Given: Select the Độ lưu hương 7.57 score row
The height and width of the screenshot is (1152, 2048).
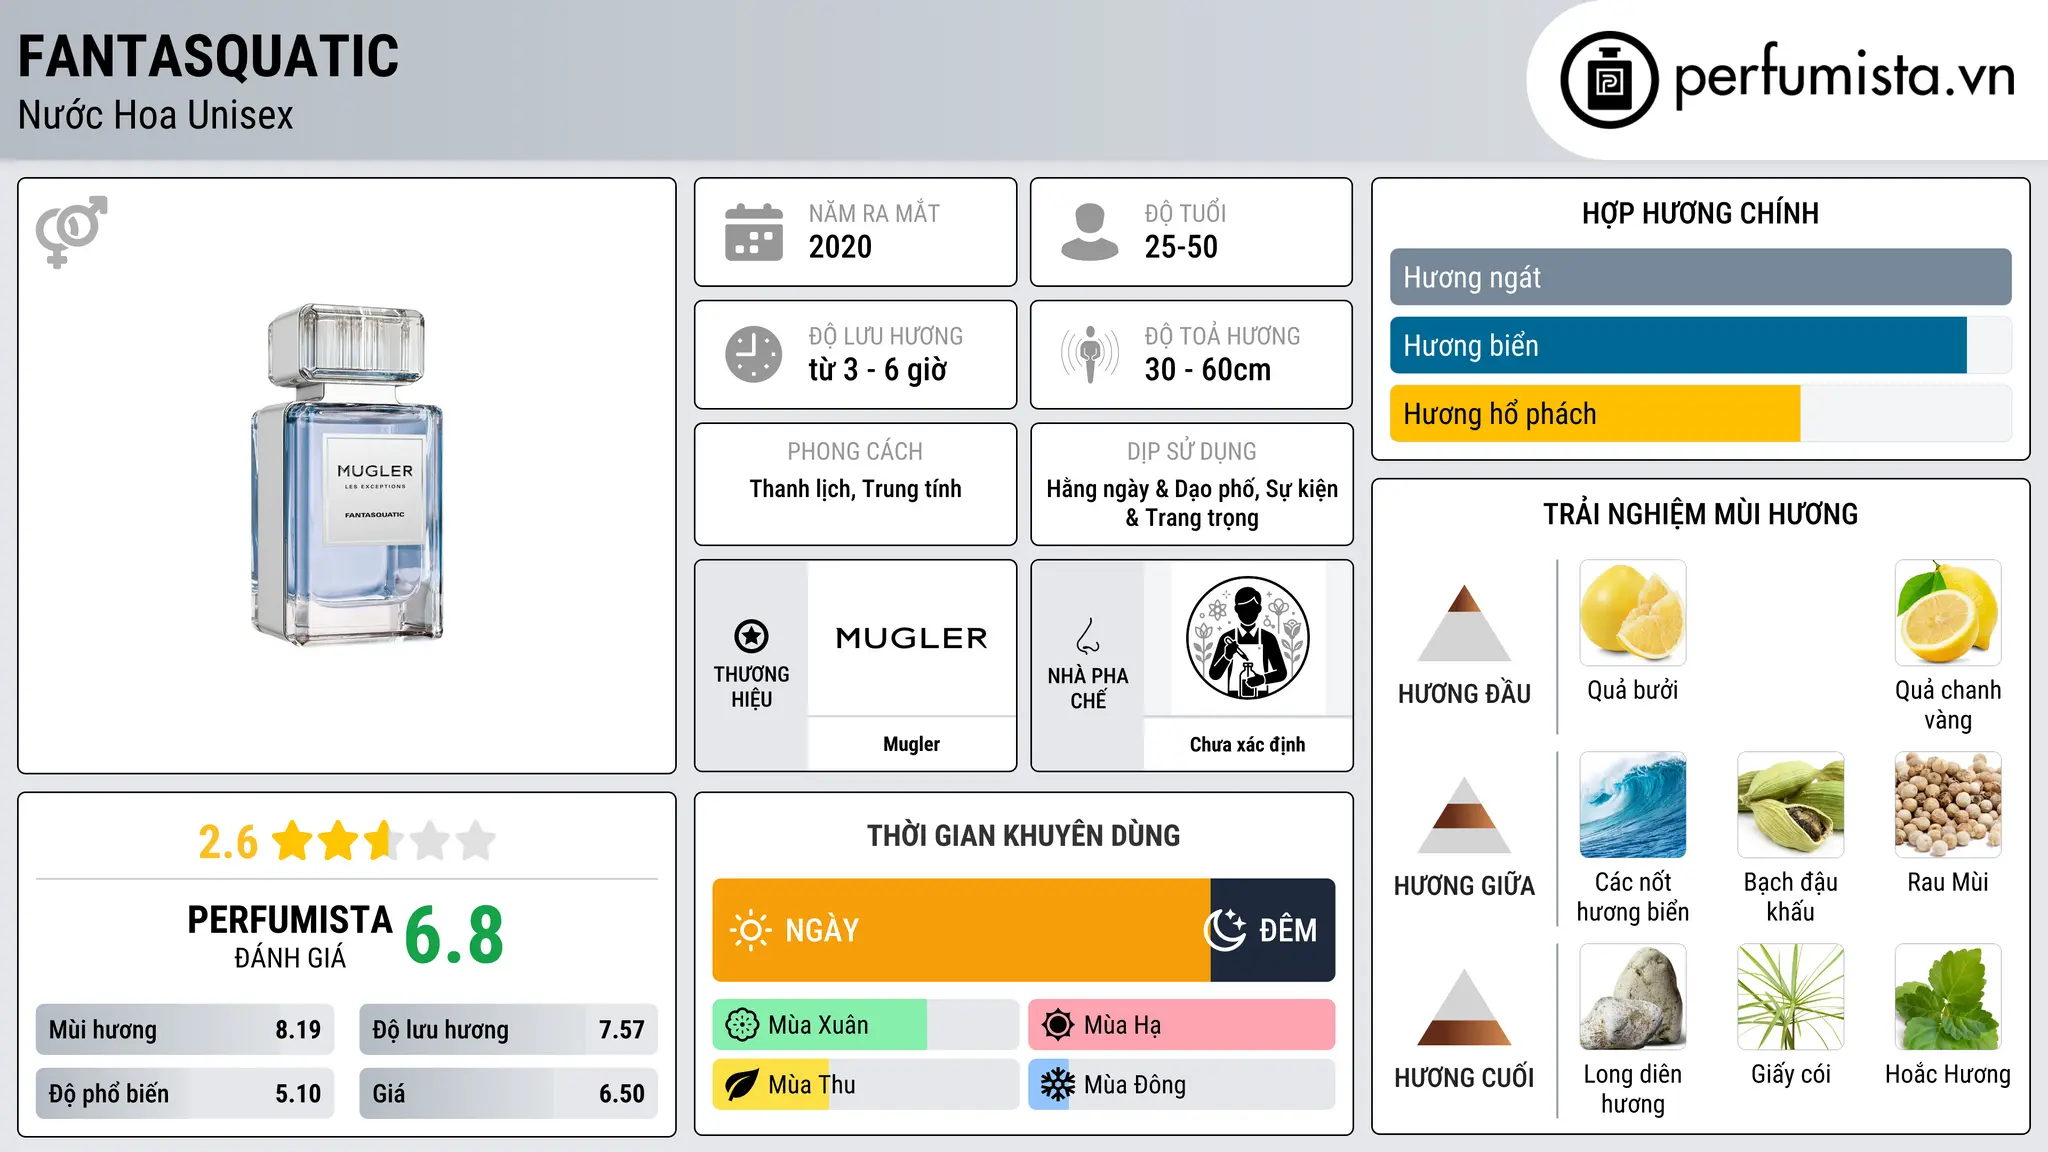Looking at the screenshot, I should (x=508, y=1030).
